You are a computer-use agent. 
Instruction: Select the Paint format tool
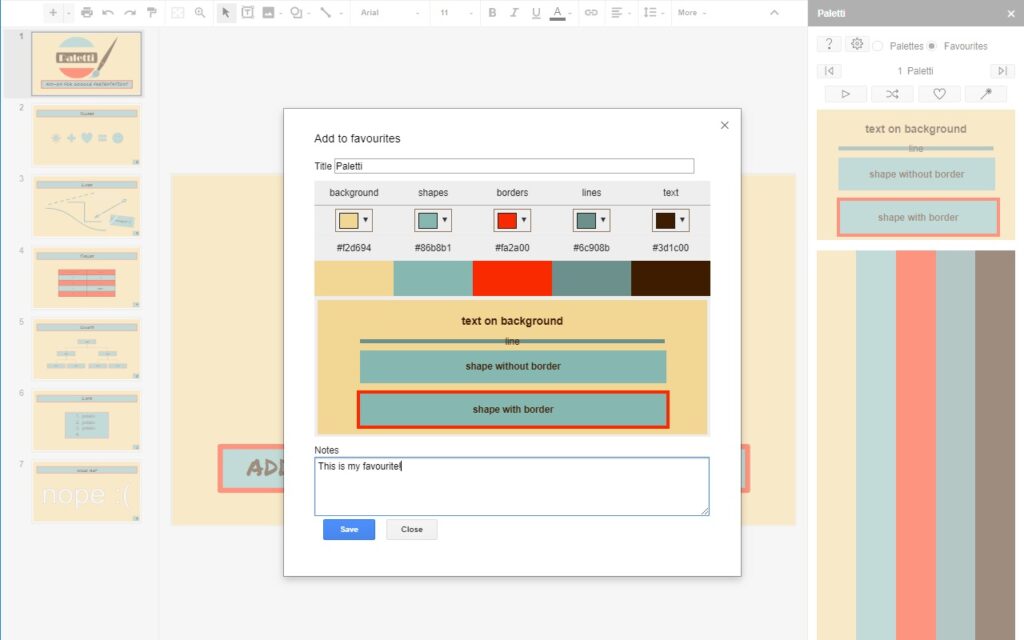coord(150,13)
